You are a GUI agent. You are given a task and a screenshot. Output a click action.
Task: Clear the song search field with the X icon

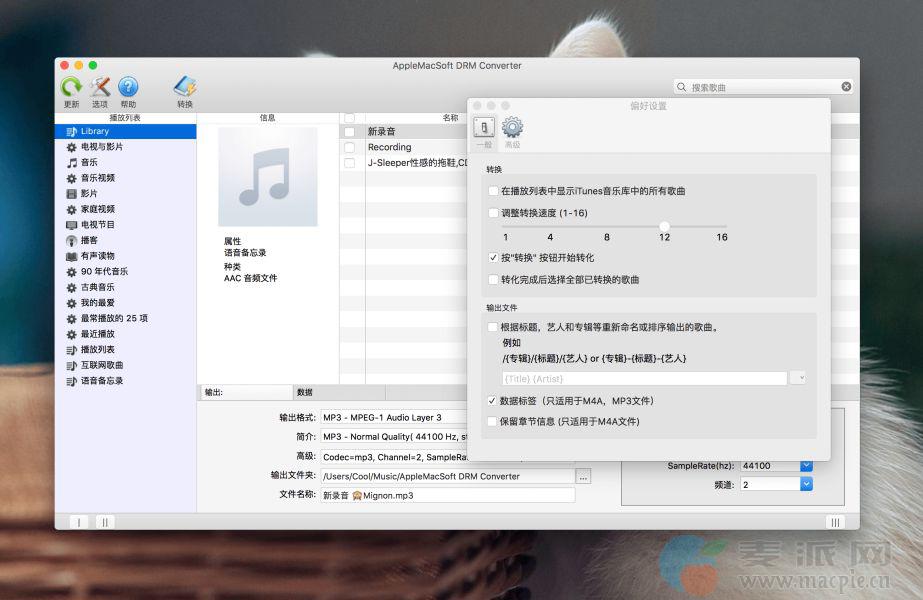click(846, 87)
